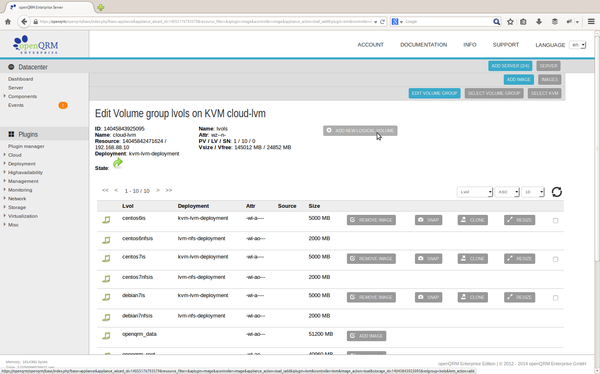Click Add Server (3/4) button

tap(510, 66)
